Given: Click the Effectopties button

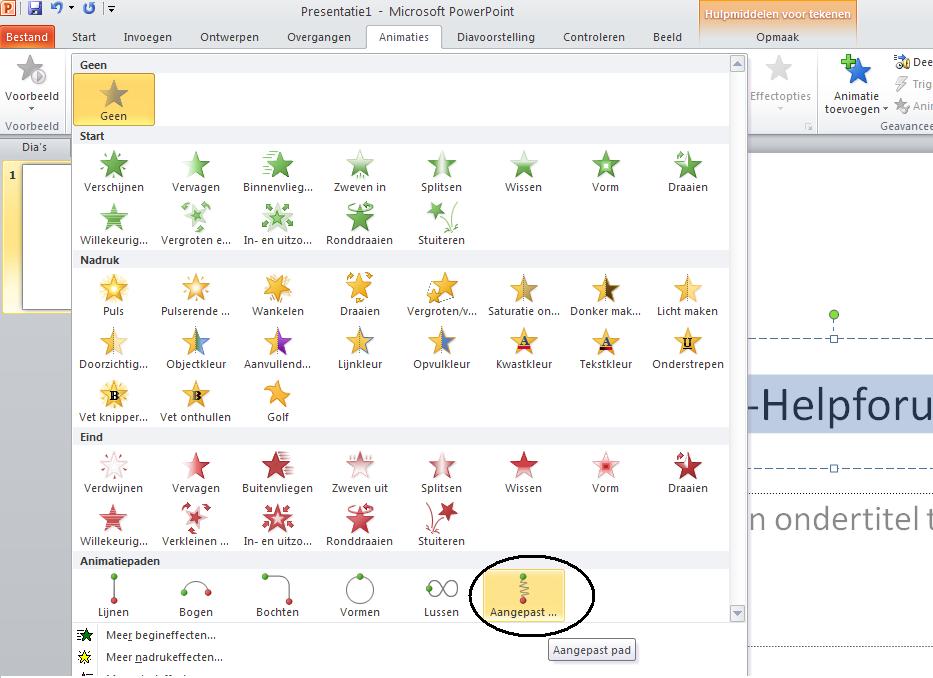Looking at the screenshot, I should 779,85.
